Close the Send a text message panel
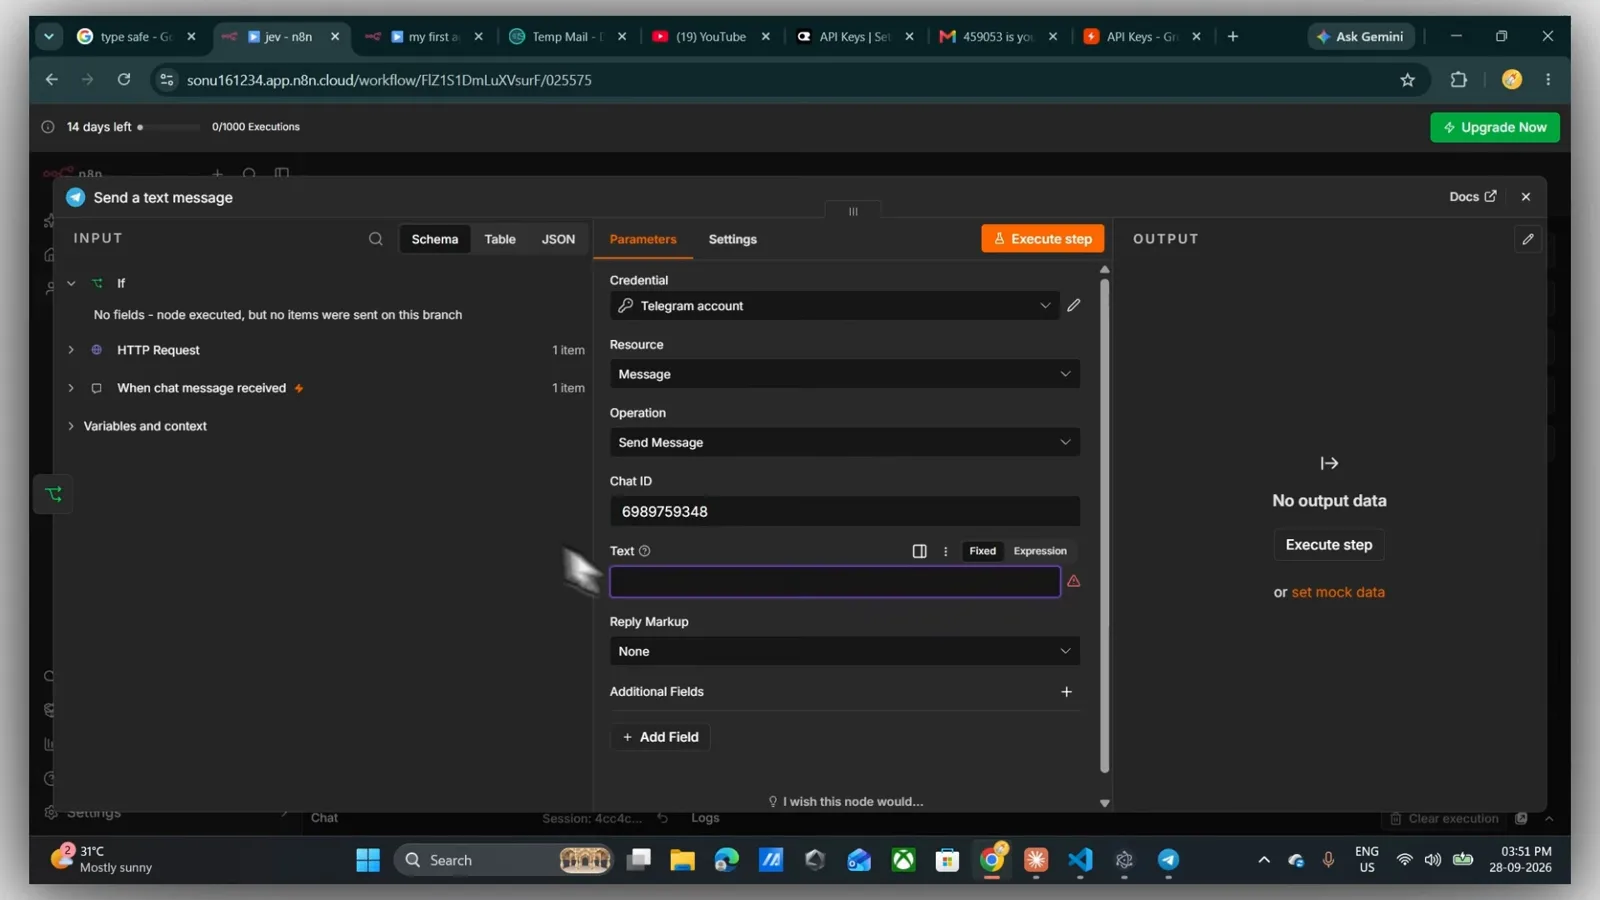The height and width of the screenshot is (900, 1600). 1526,197
